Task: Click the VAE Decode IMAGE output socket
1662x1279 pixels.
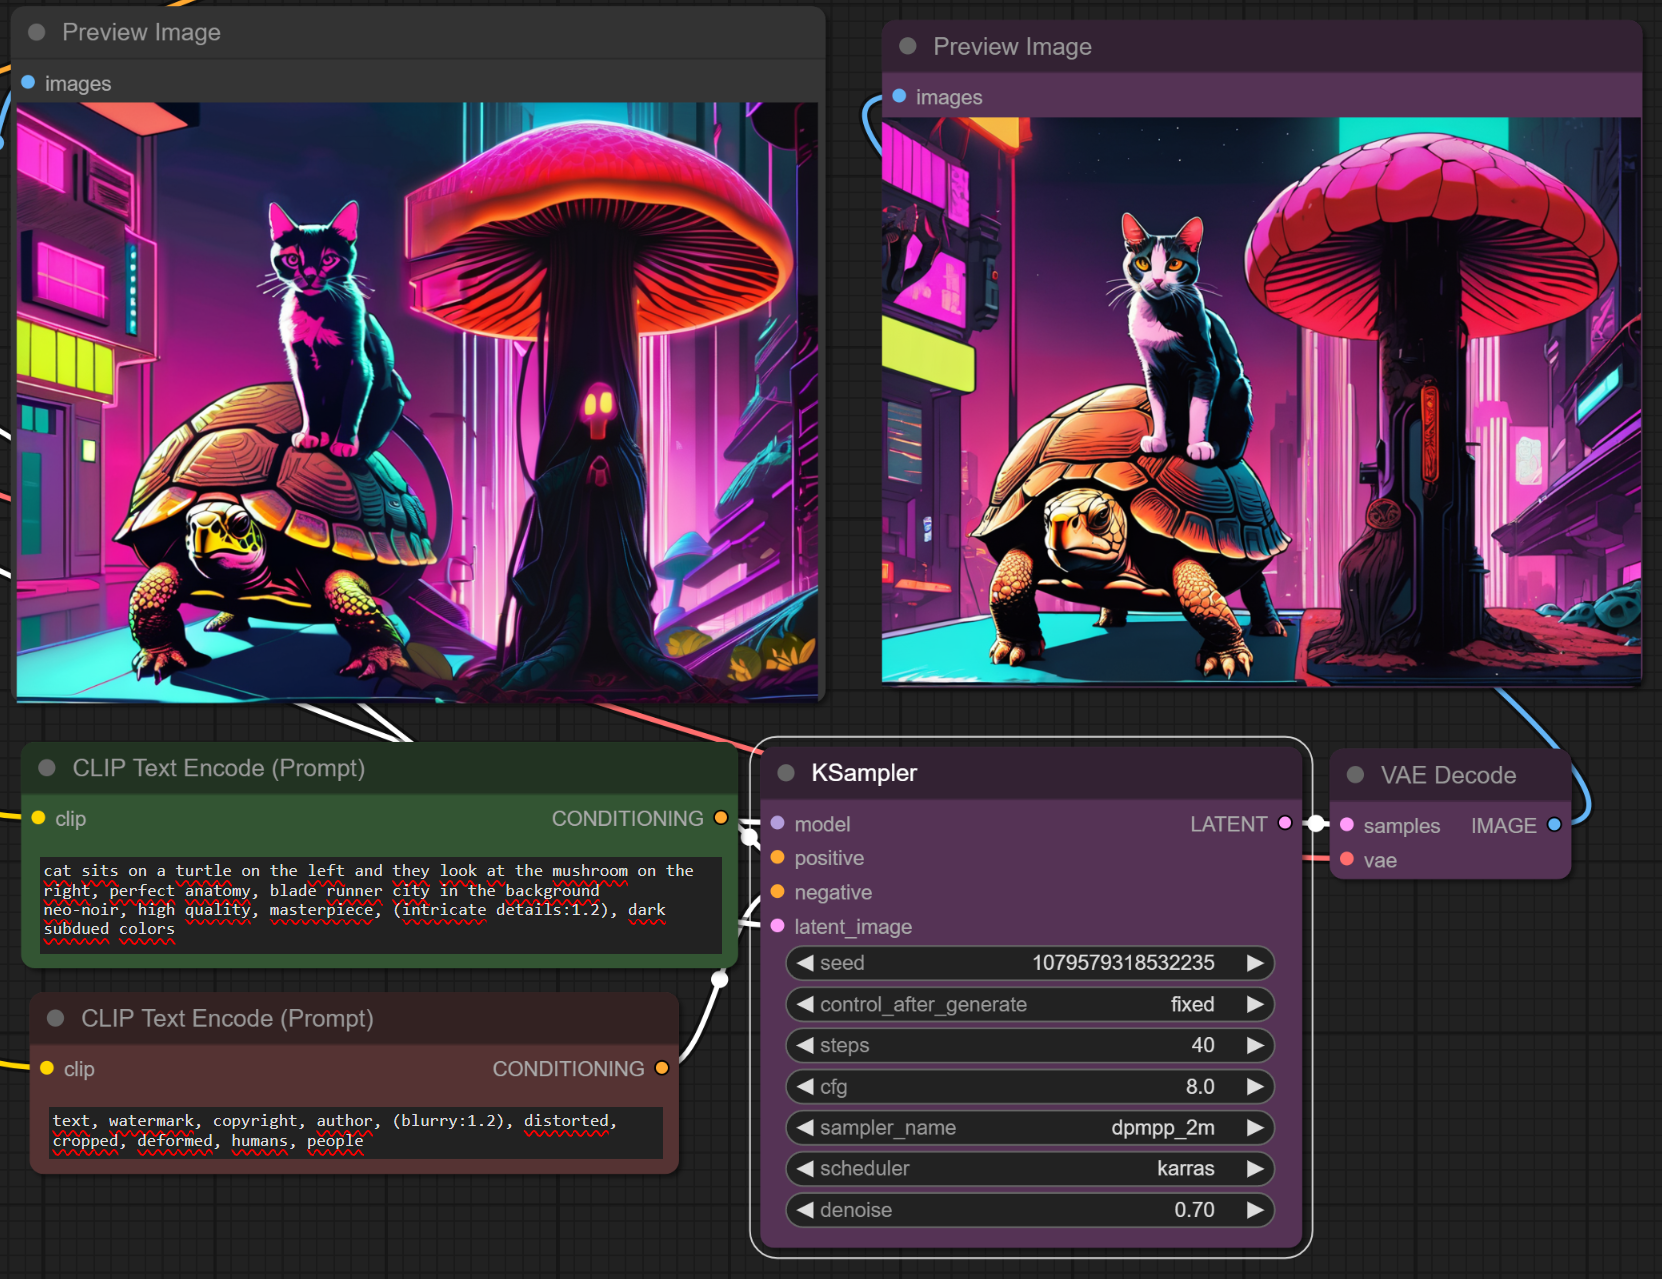Action: (1554, 825)
